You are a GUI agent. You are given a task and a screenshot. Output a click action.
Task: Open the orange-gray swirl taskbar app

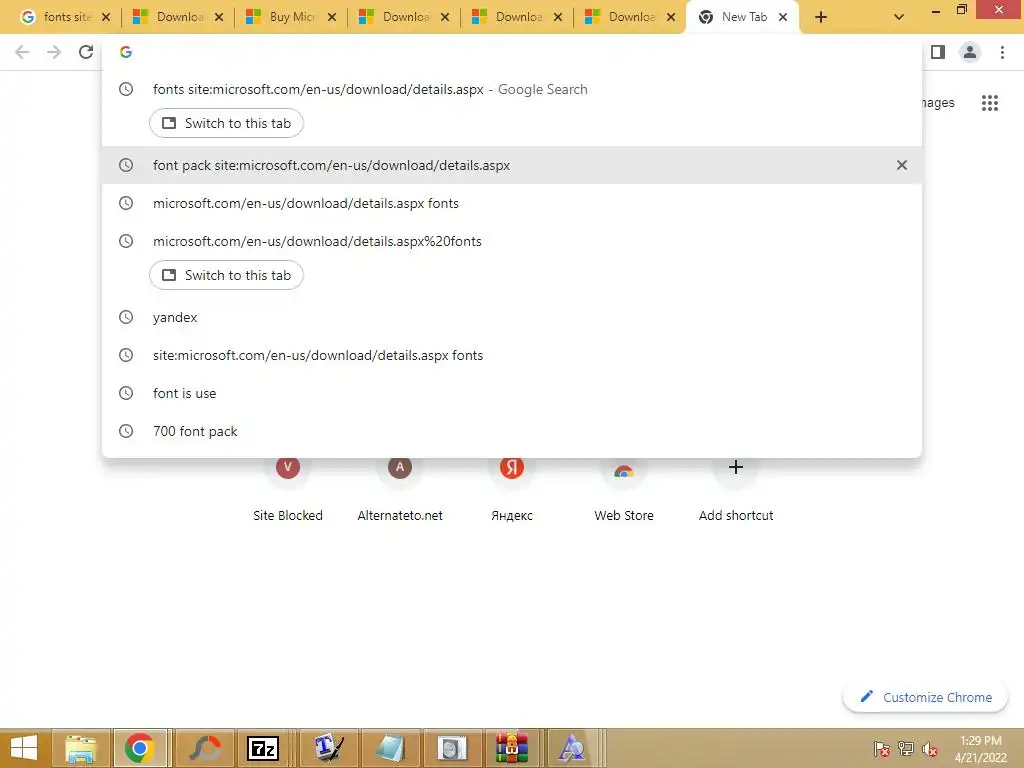click(x=203, y=748)
